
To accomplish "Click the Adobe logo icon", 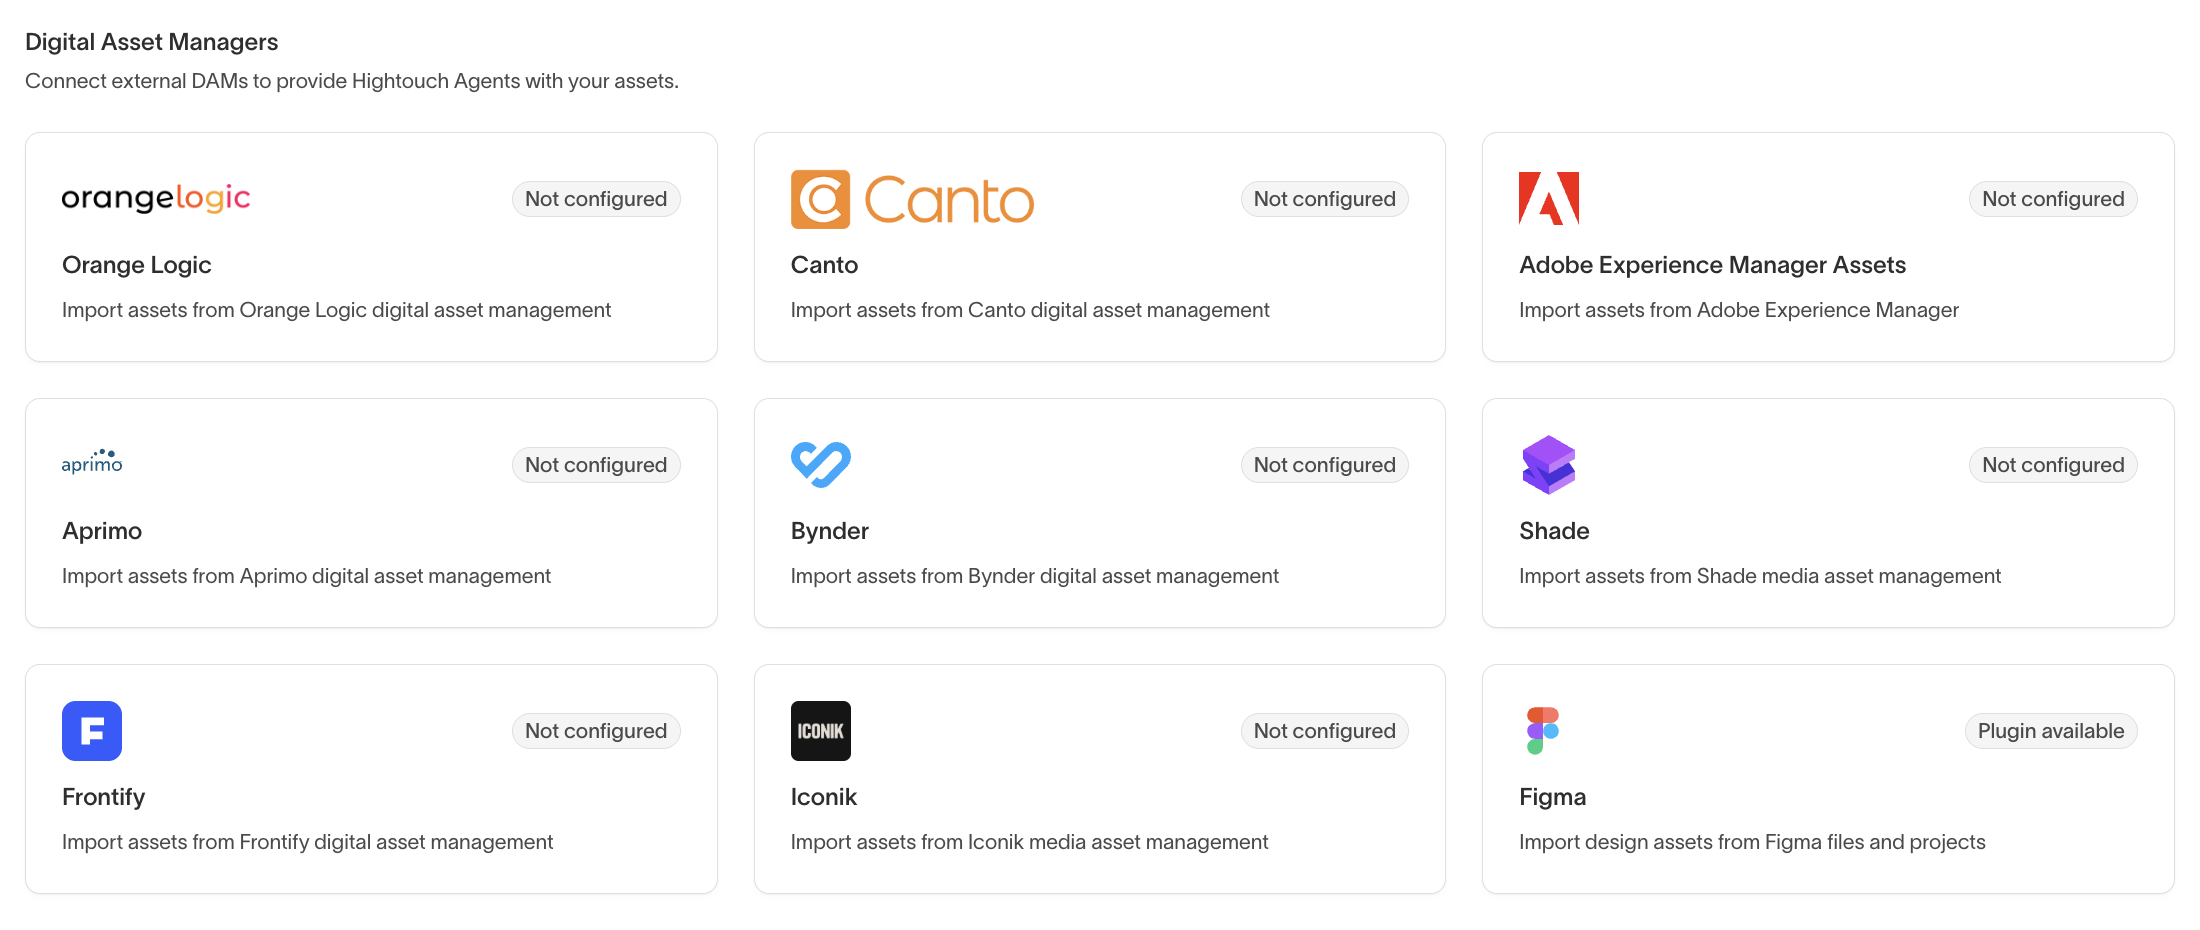I will [1549, 198].
